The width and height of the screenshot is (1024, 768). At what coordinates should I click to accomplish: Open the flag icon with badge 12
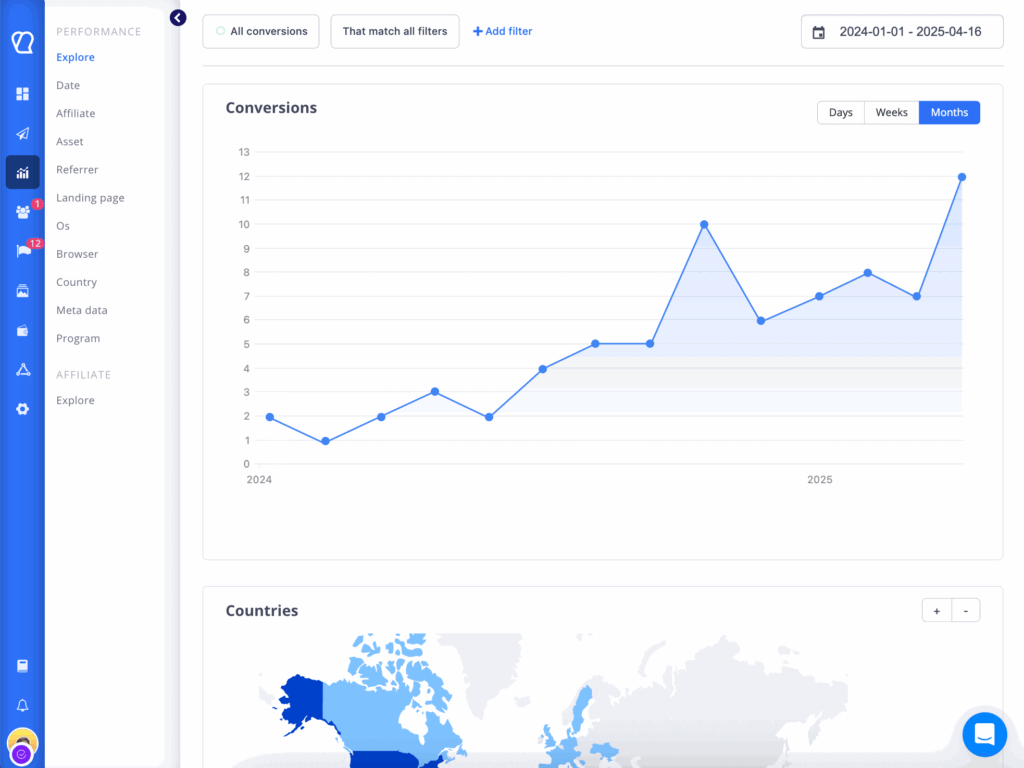pyautogui.click(x=22, y=251)
